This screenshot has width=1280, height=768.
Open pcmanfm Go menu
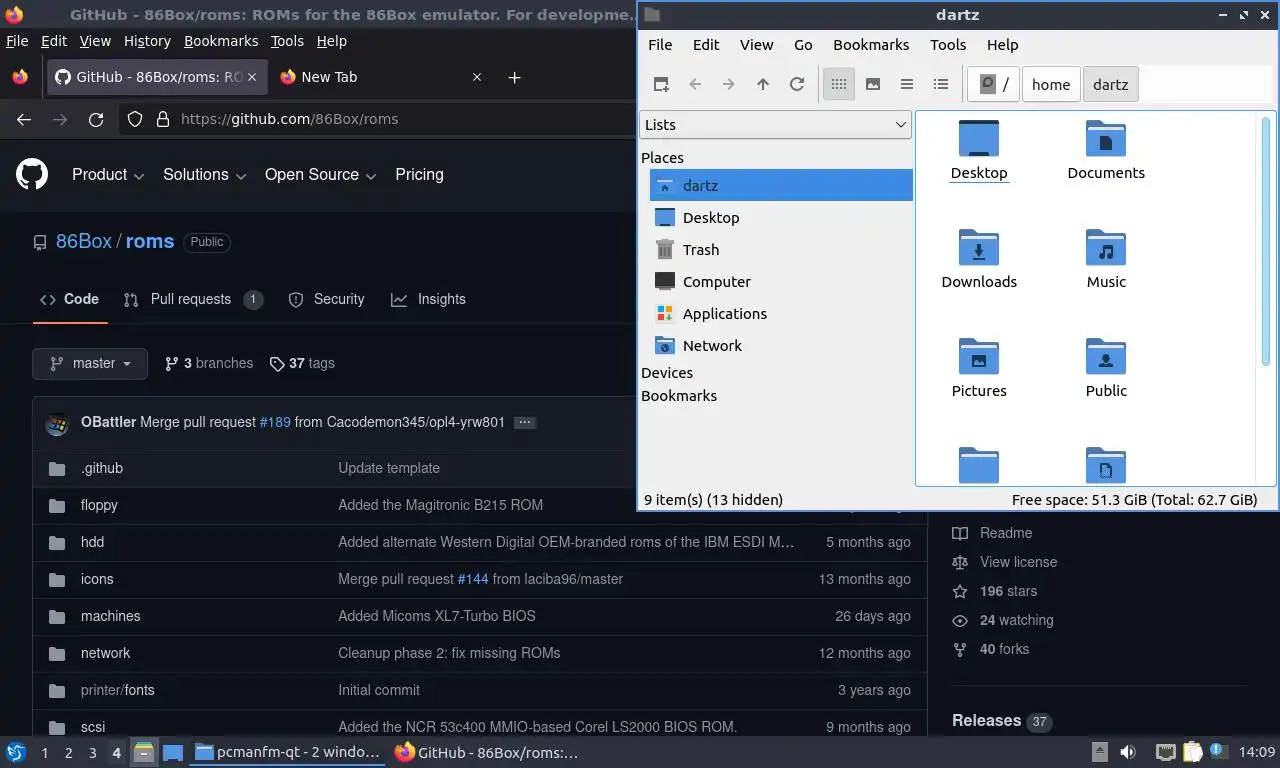pyautogui.click(x=803, y=45)
